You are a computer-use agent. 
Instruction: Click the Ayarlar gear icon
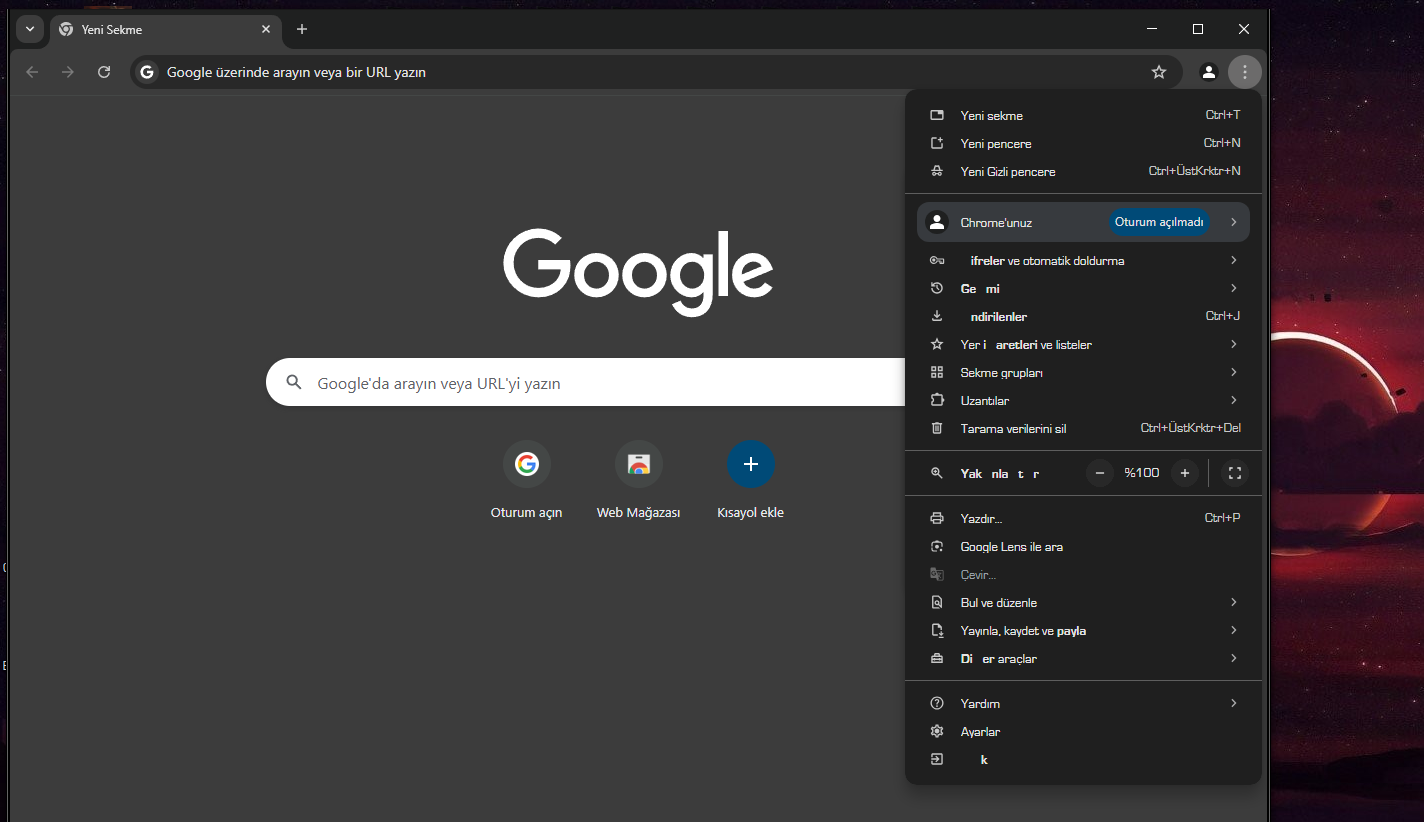pos(937,731)
